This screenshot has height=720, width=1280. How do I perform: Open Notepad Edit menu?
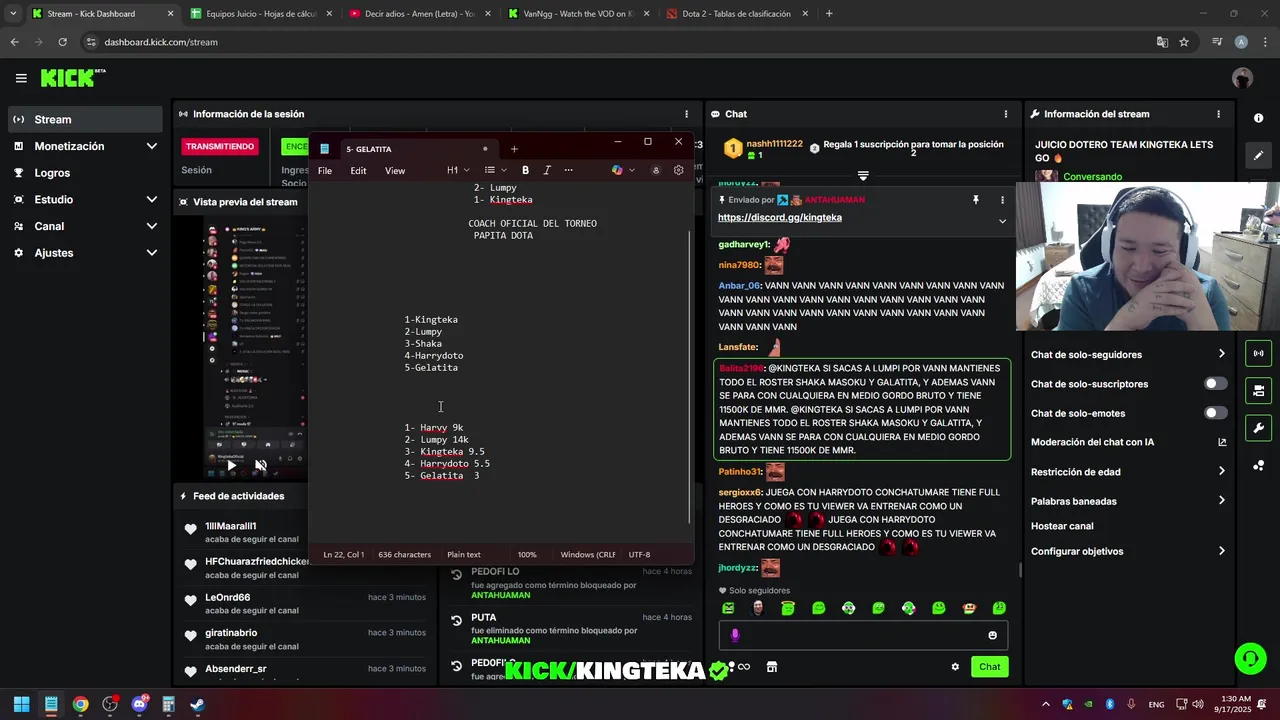358,171
